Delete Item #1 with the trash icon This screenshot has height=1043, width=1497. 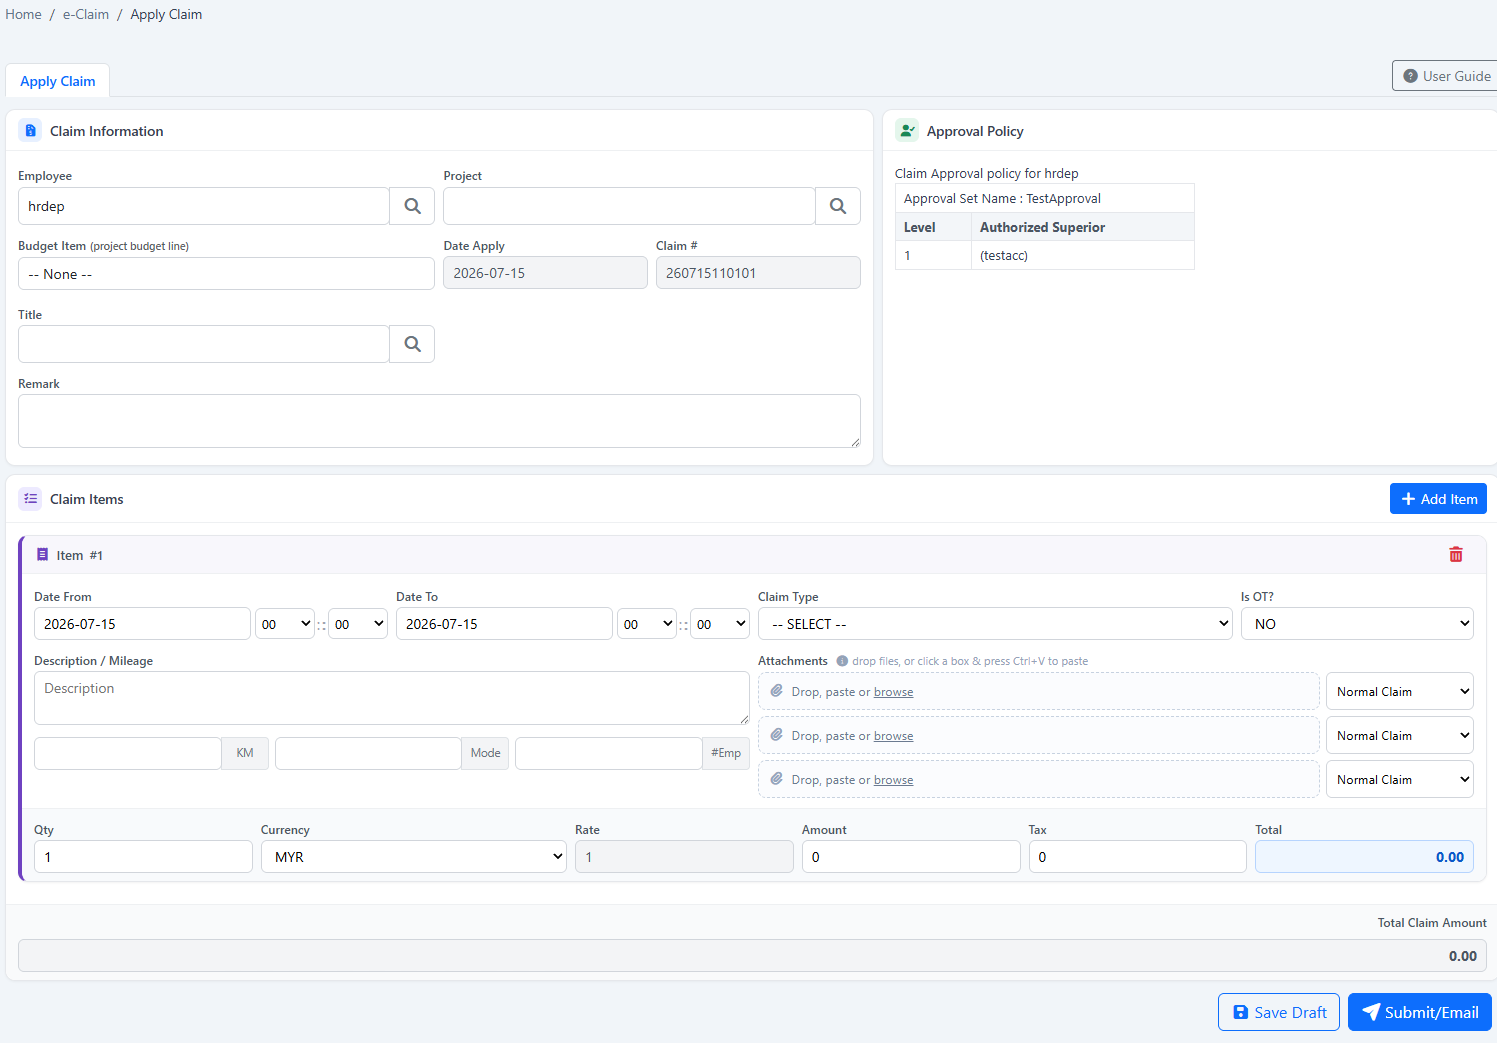coord(1456,555)
